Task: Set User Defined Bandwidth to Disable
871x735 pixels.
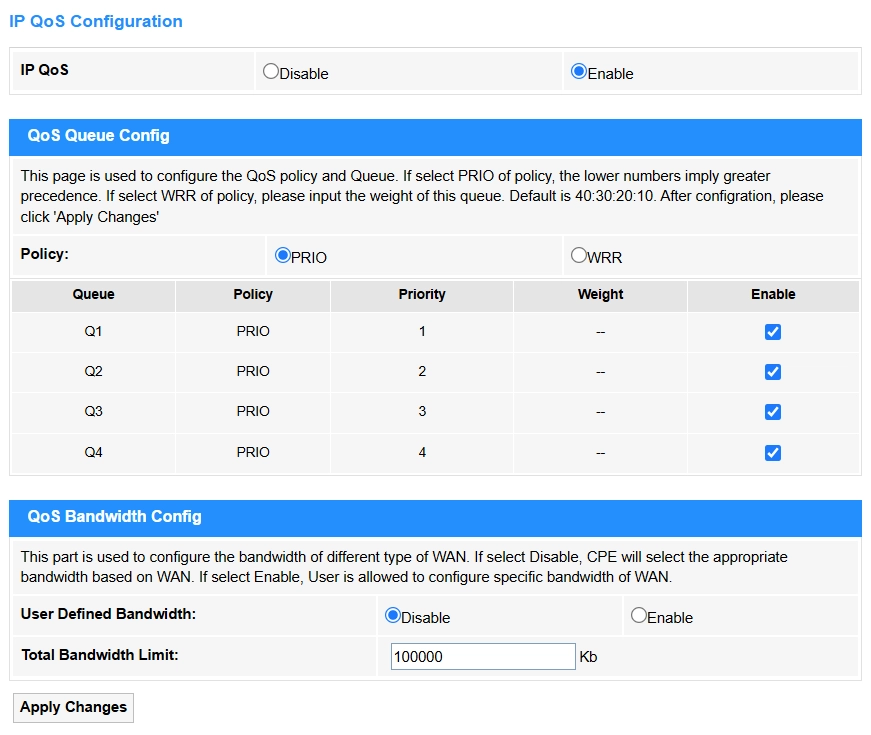Action: pos(393,616)
